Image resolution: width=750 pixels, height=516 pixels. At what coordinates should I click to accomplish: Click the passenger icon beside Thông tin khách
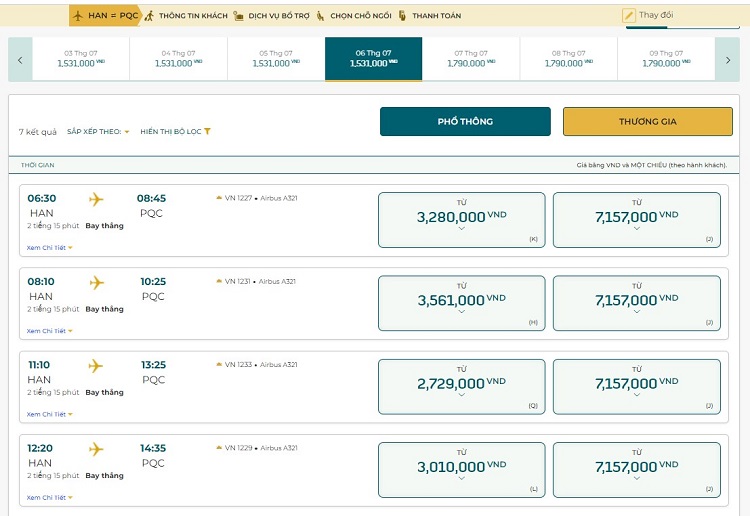149,16
